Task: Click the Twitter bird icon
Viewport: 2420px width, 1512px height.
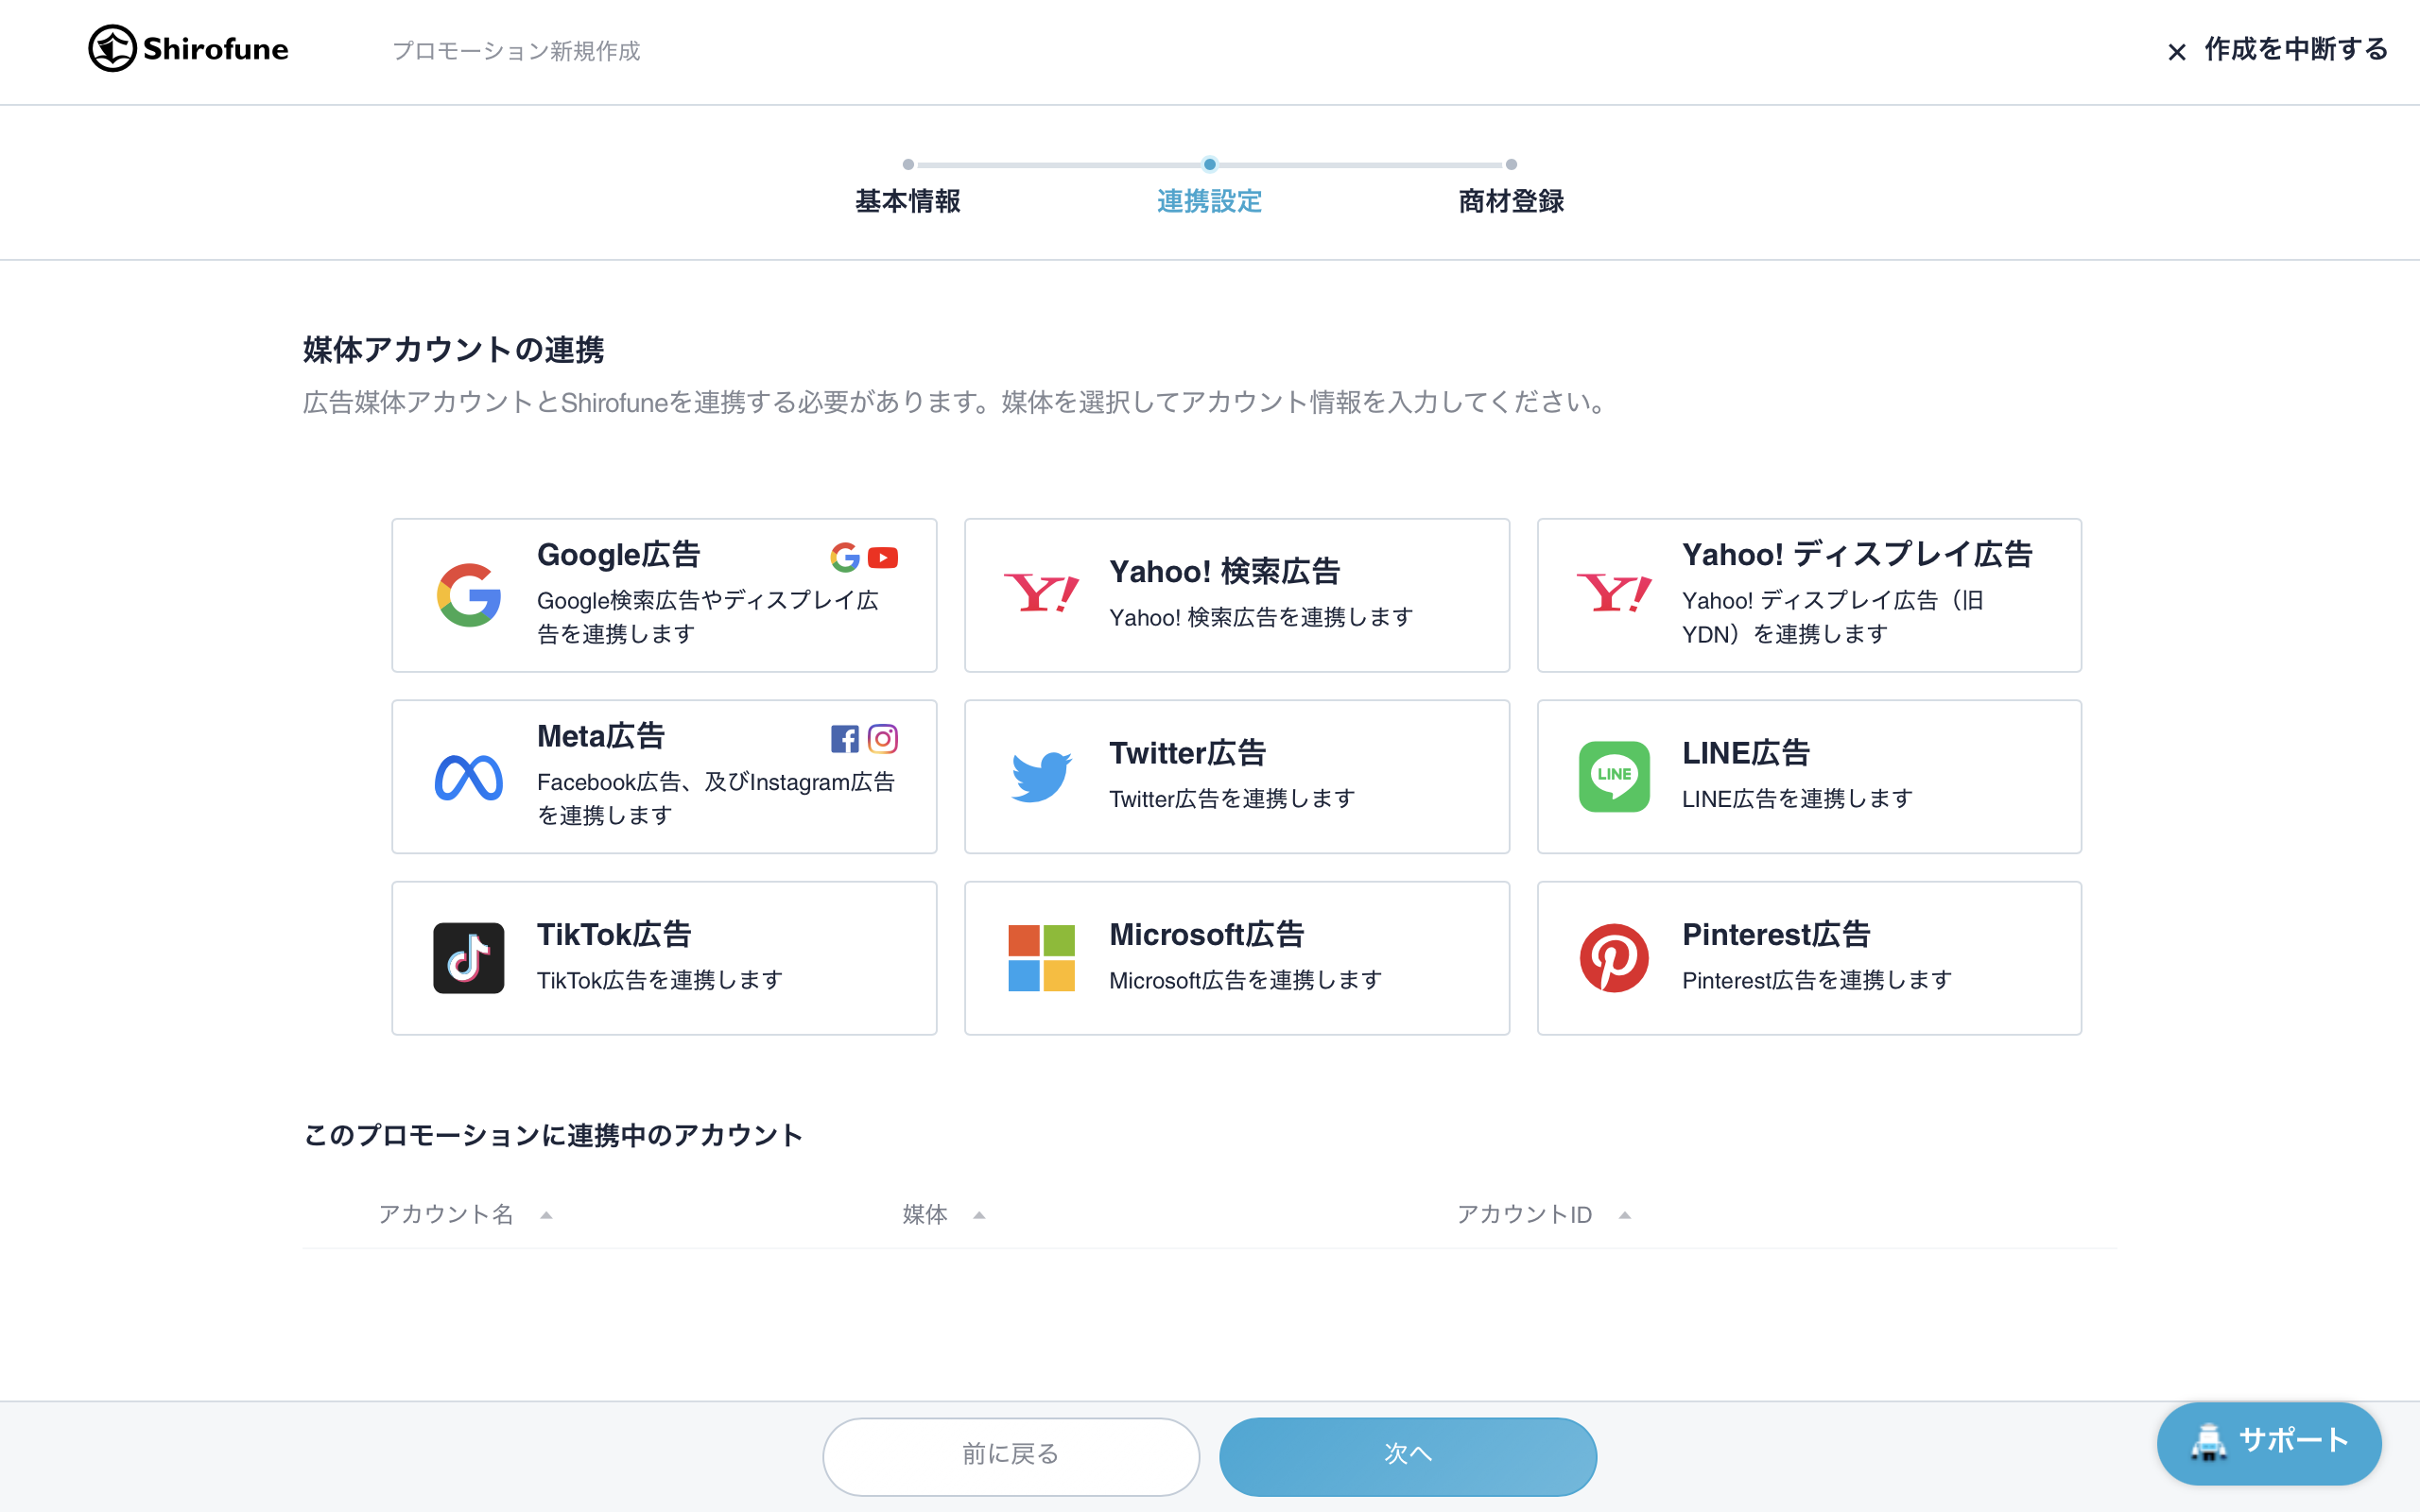Action: point(1041,777)
